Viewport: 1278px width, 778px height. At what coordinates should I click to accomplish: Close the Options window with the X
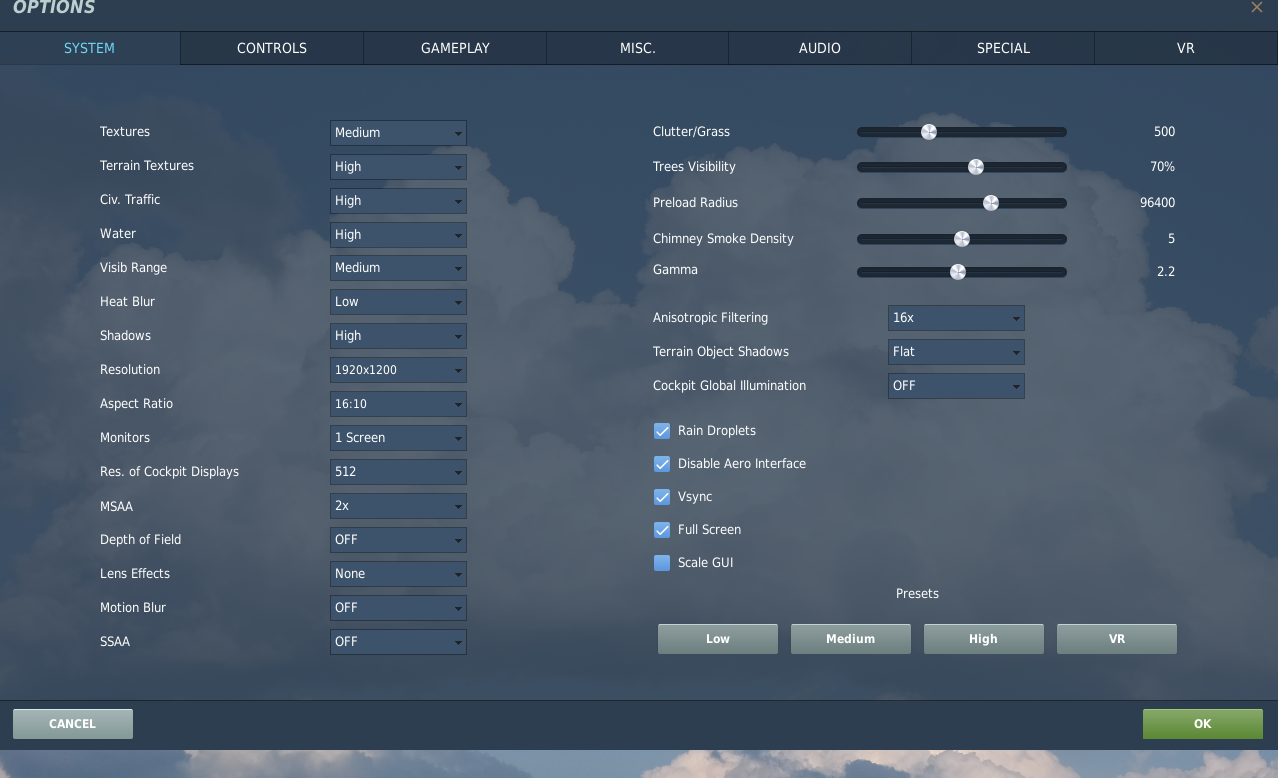point(1257,7)
